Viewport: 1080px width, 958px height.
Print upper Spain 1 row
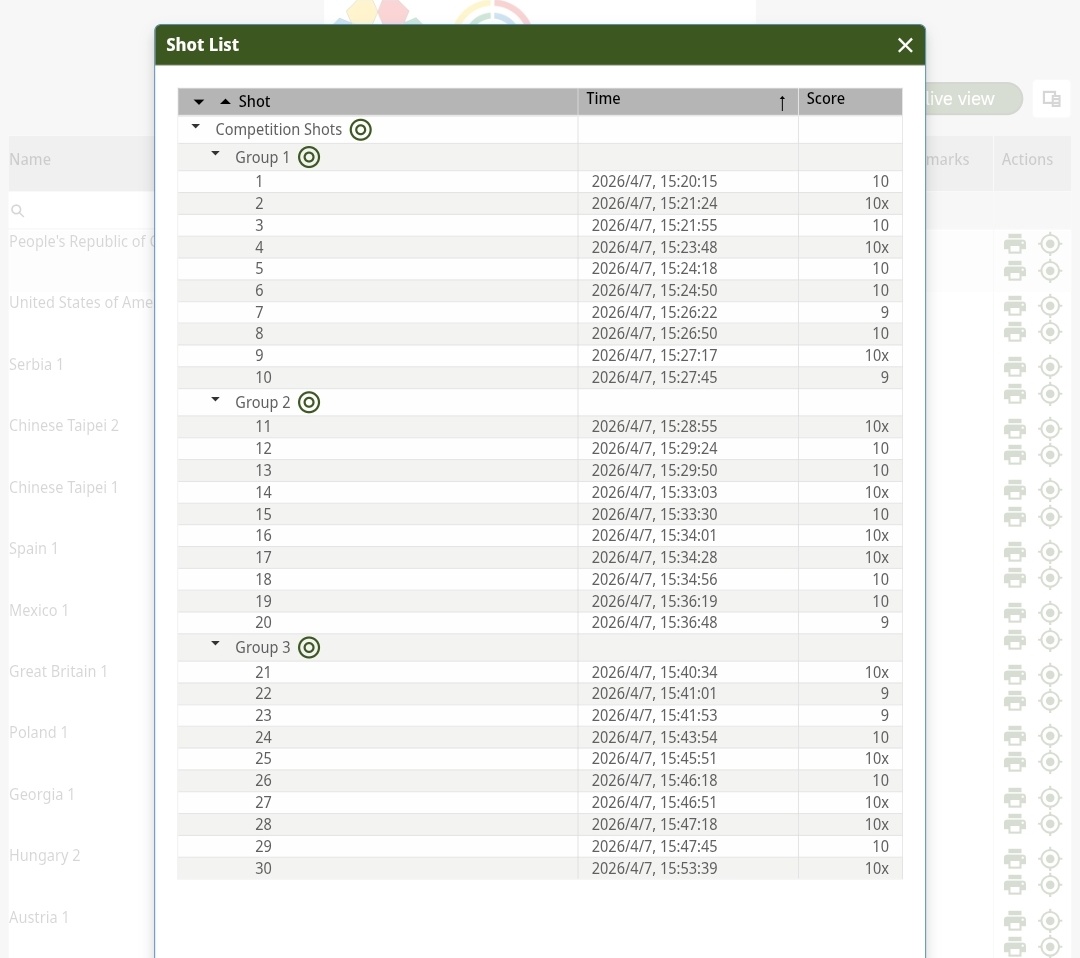[x=1015, y=551]
